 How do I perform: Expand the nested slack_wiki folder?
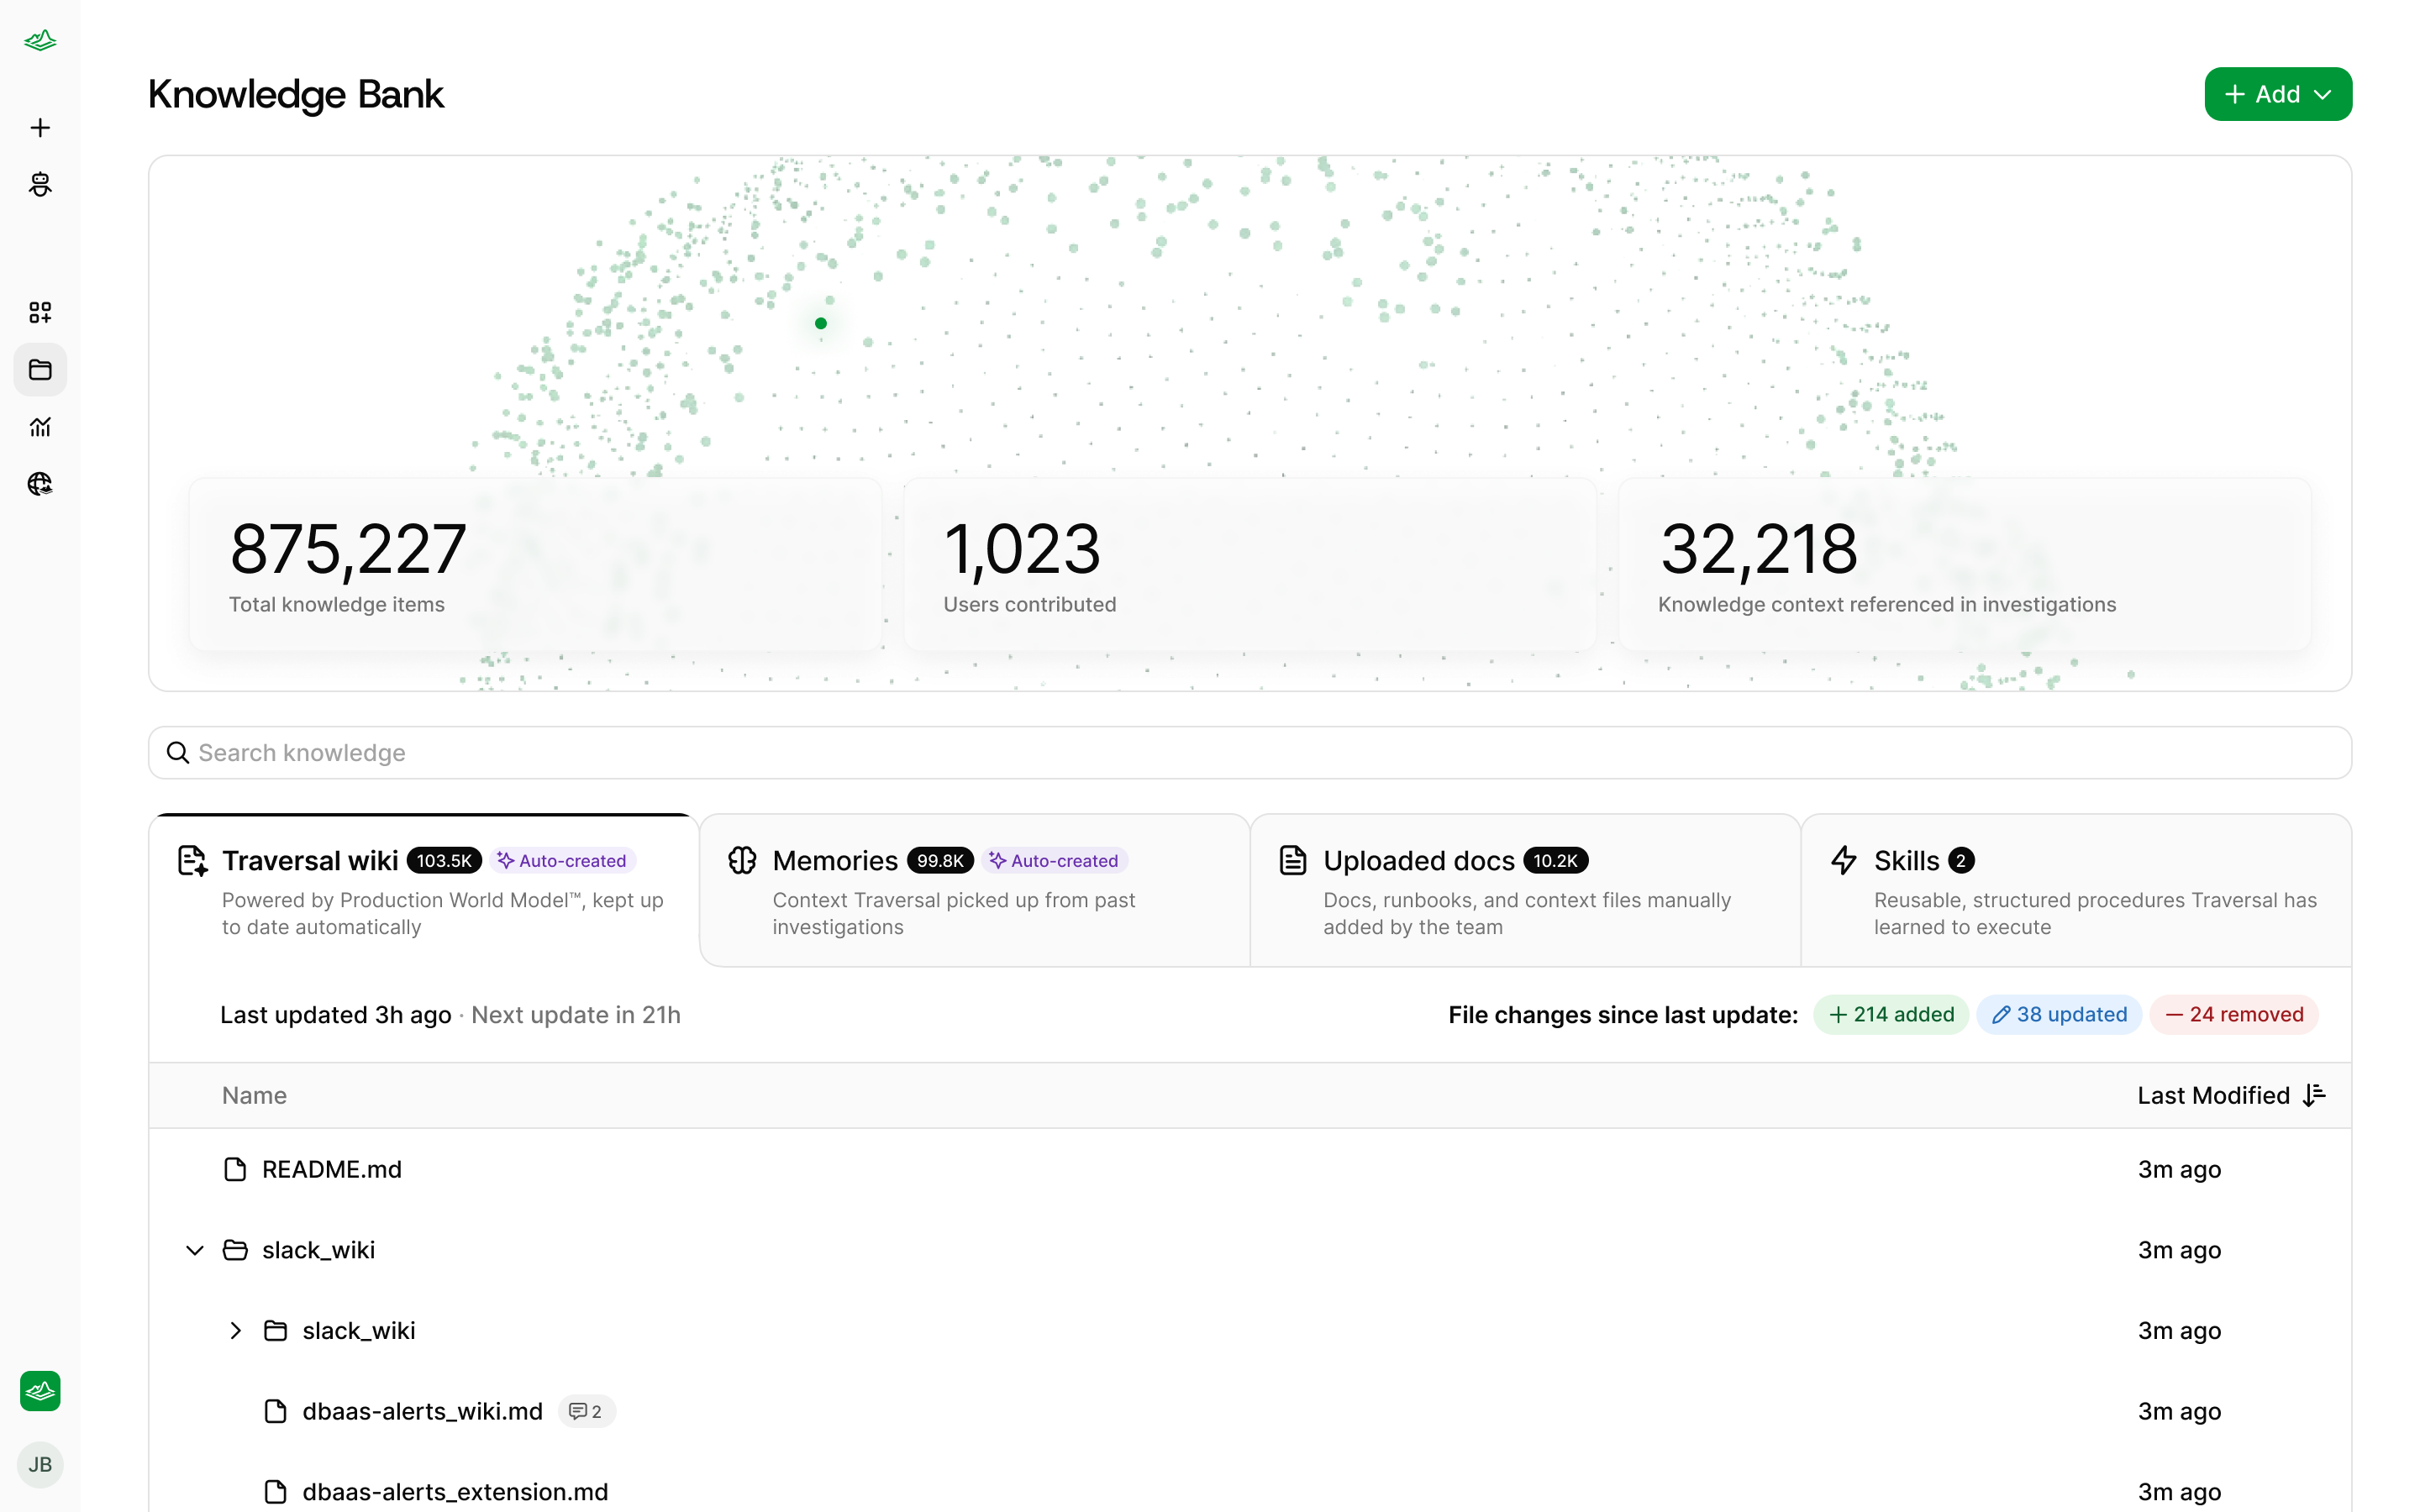point(235,1331)
